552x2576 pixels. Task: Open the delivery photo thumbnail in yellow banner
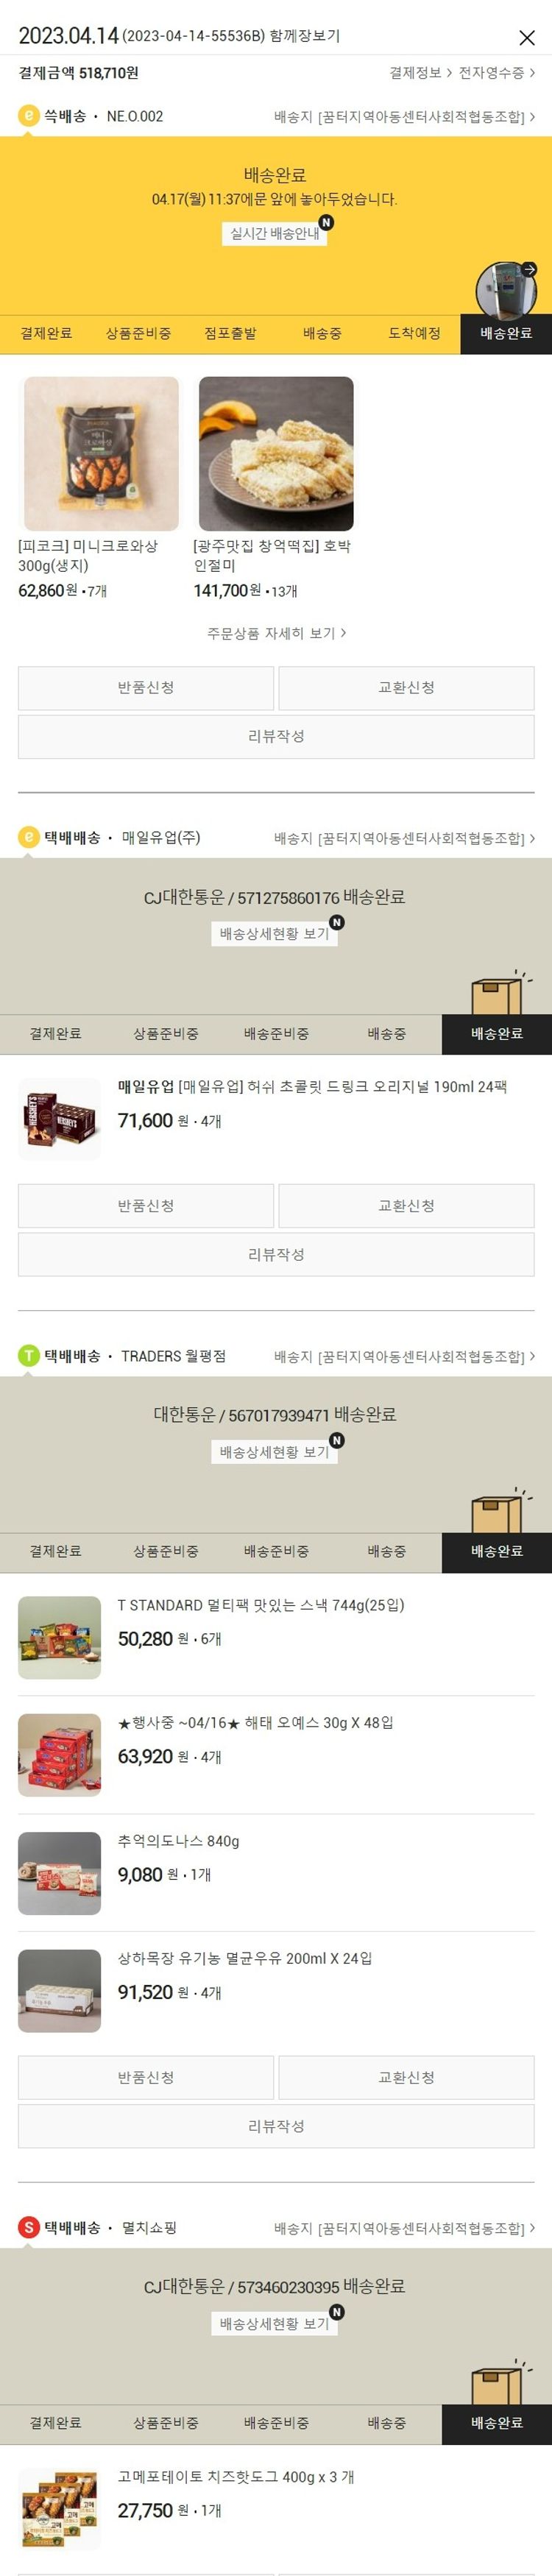[x=506, y=290]
